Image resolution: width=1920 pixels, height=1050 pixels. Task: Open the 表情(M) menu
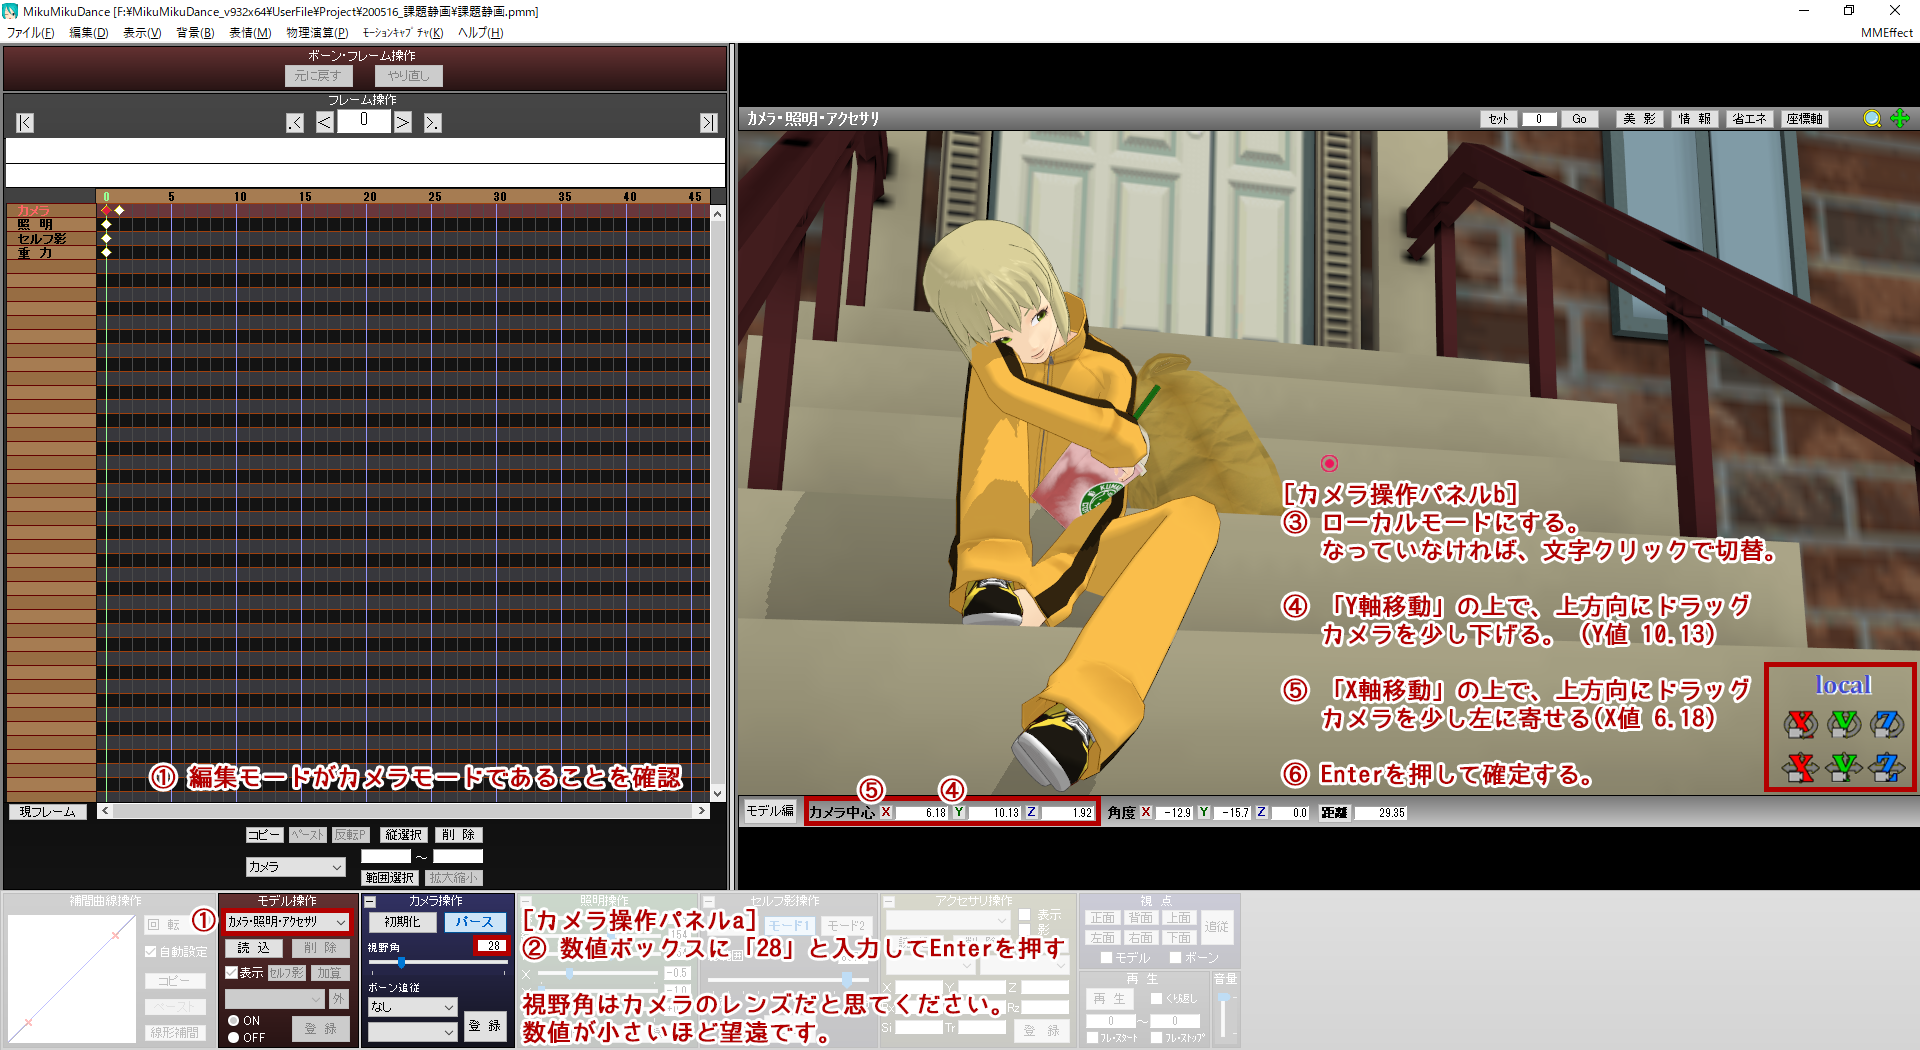pyautogui.click(x=250, y=33)
